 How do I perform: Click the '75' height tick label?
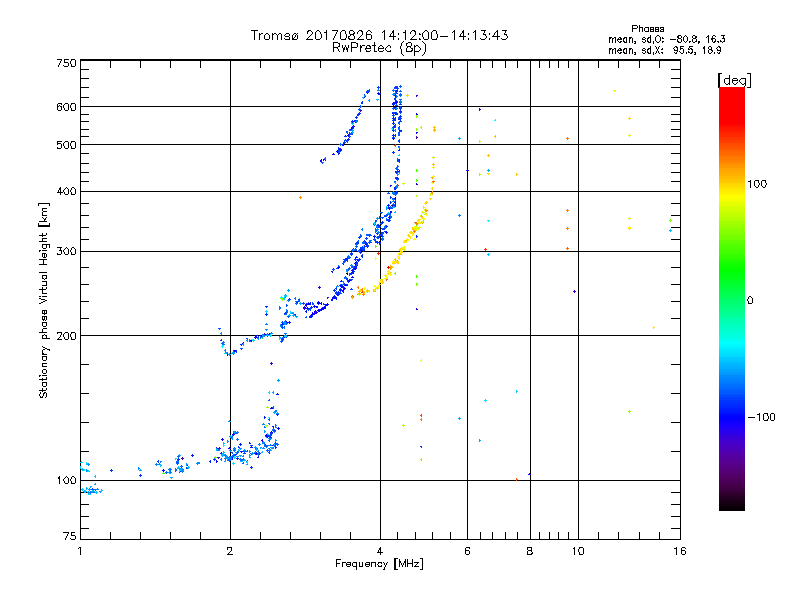coord(70,536)
